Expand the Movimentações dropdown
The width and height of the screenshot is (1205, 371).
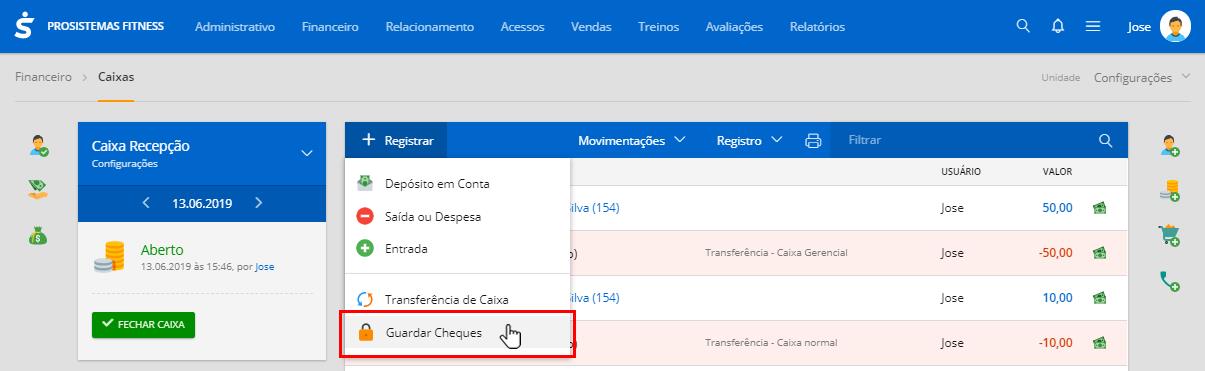(x=631, y=141)
